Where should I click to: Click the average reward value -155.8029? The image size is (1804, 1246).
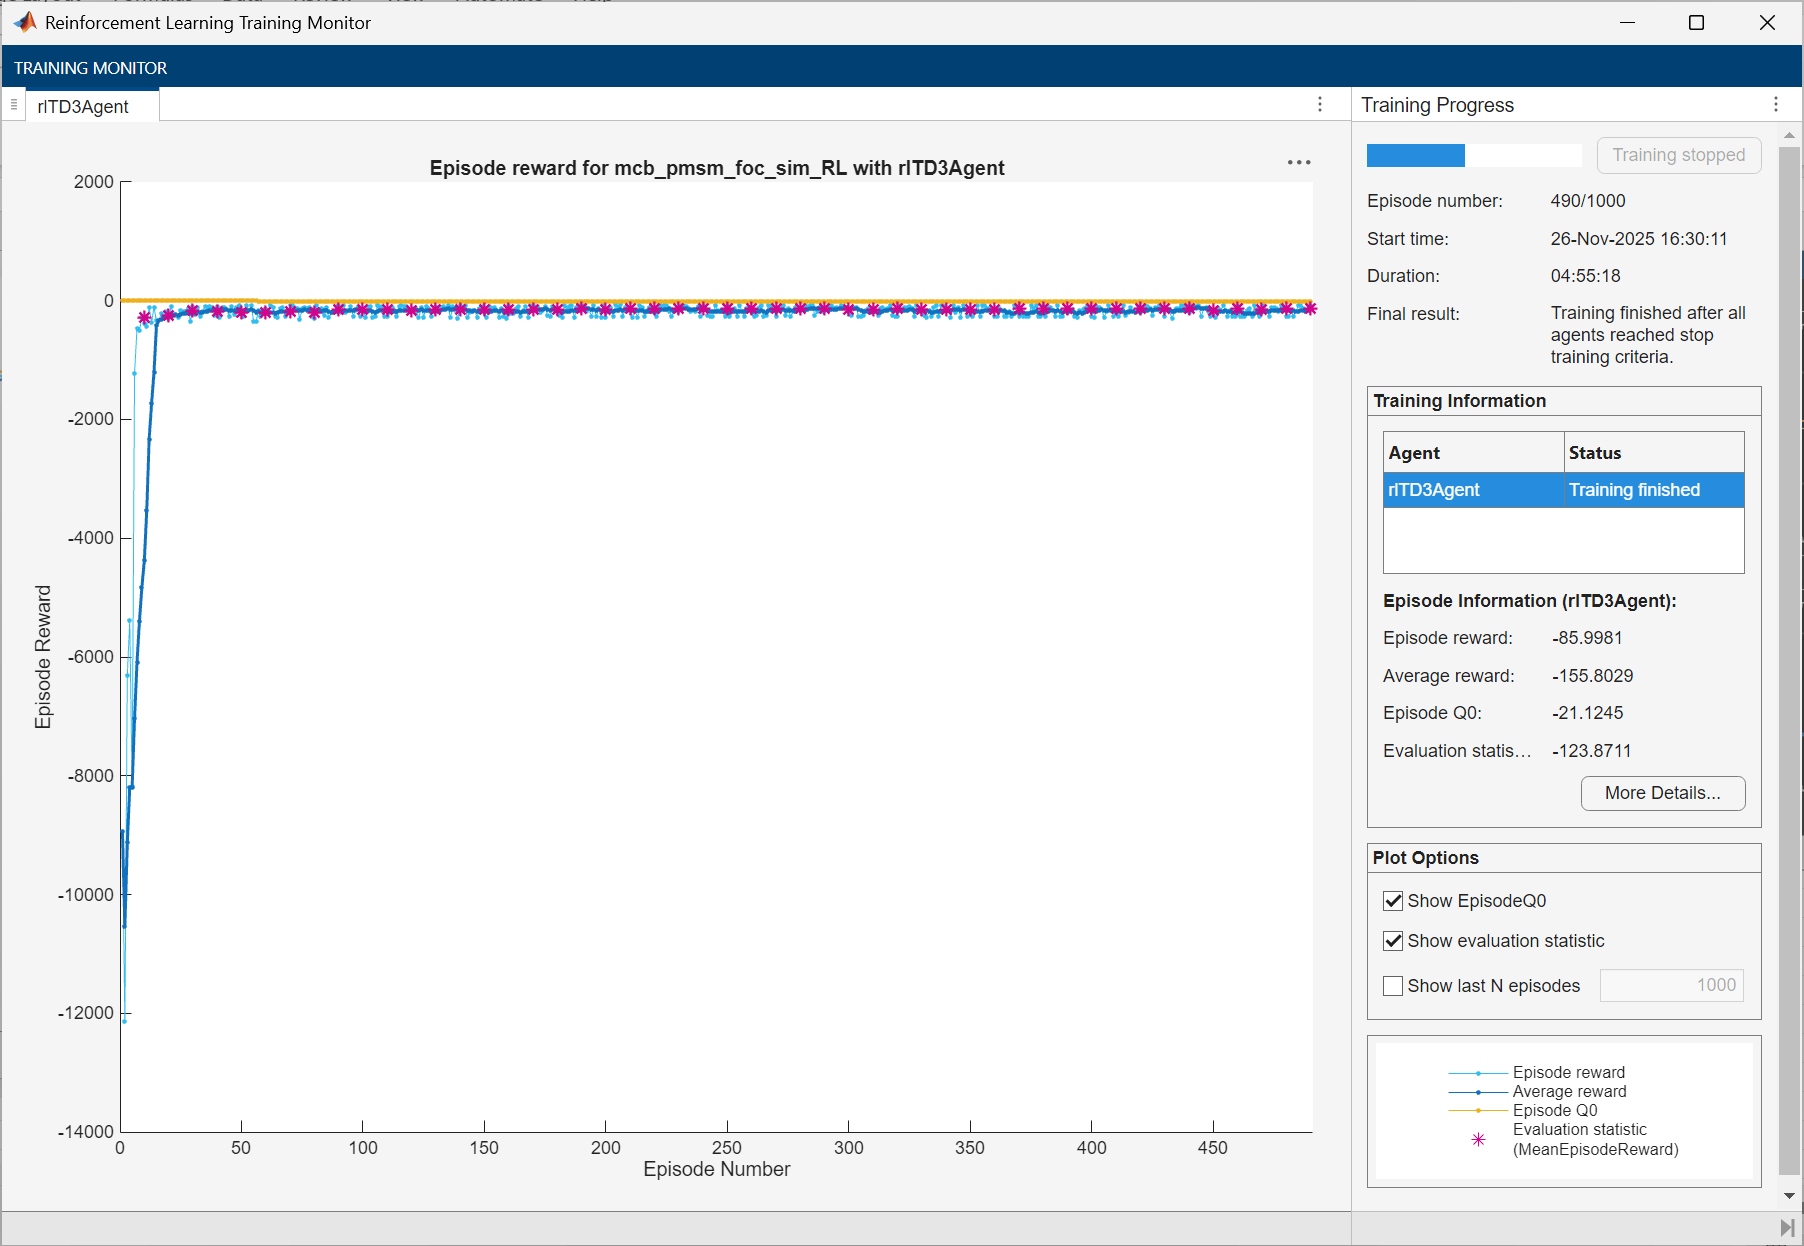point(1592,676)
